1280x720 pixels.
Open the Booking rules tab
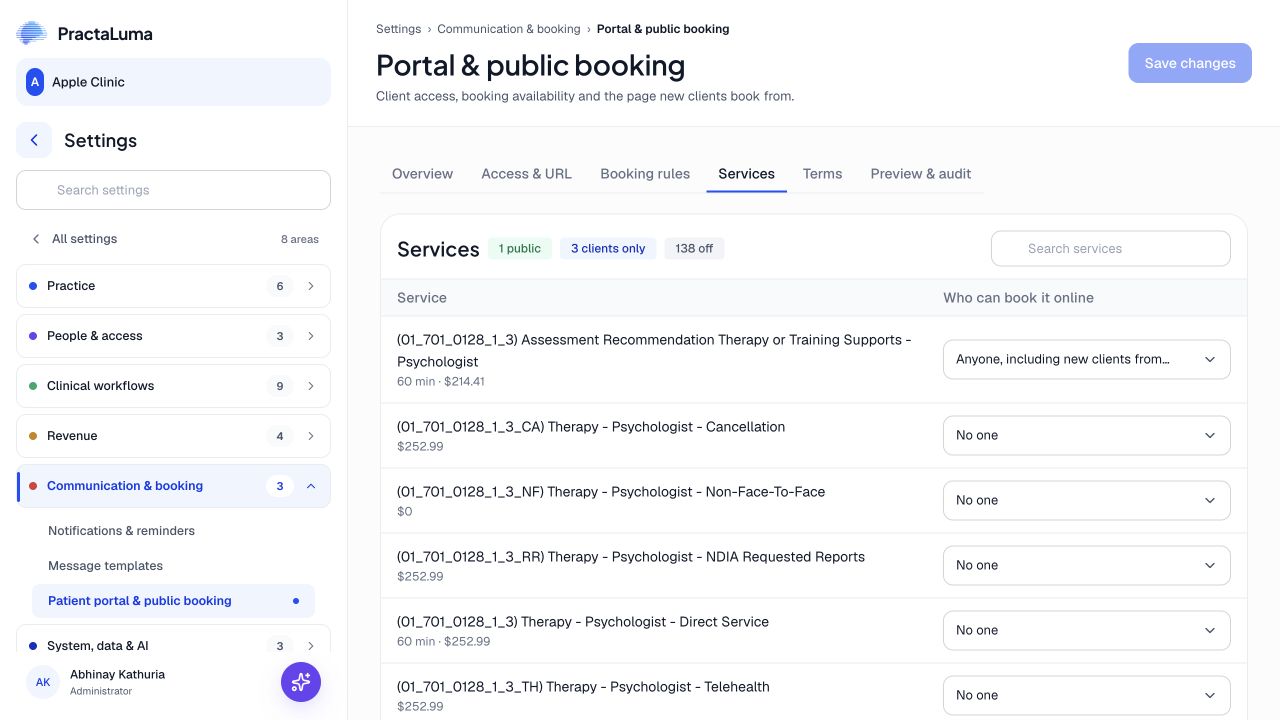click(645, 174)
